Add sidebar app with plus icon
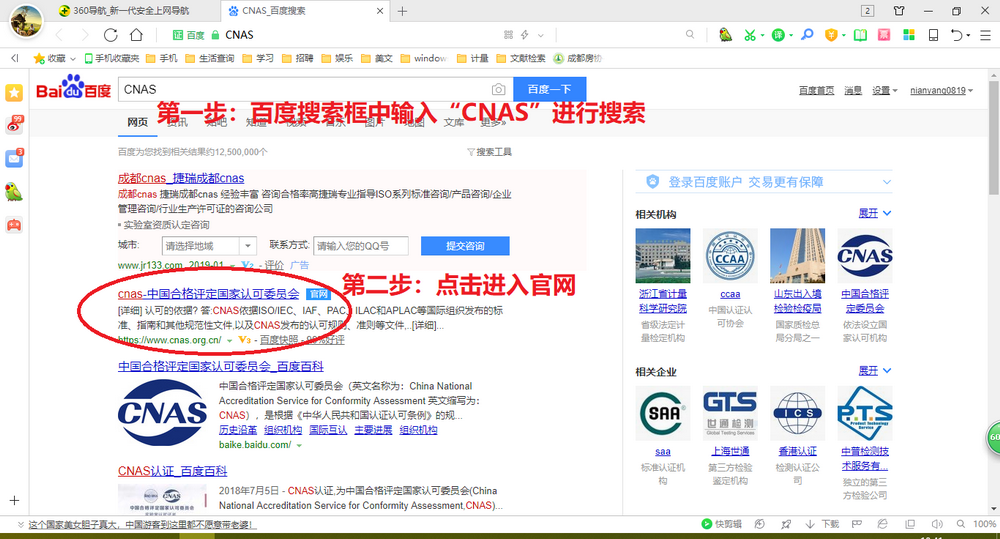 15,501
